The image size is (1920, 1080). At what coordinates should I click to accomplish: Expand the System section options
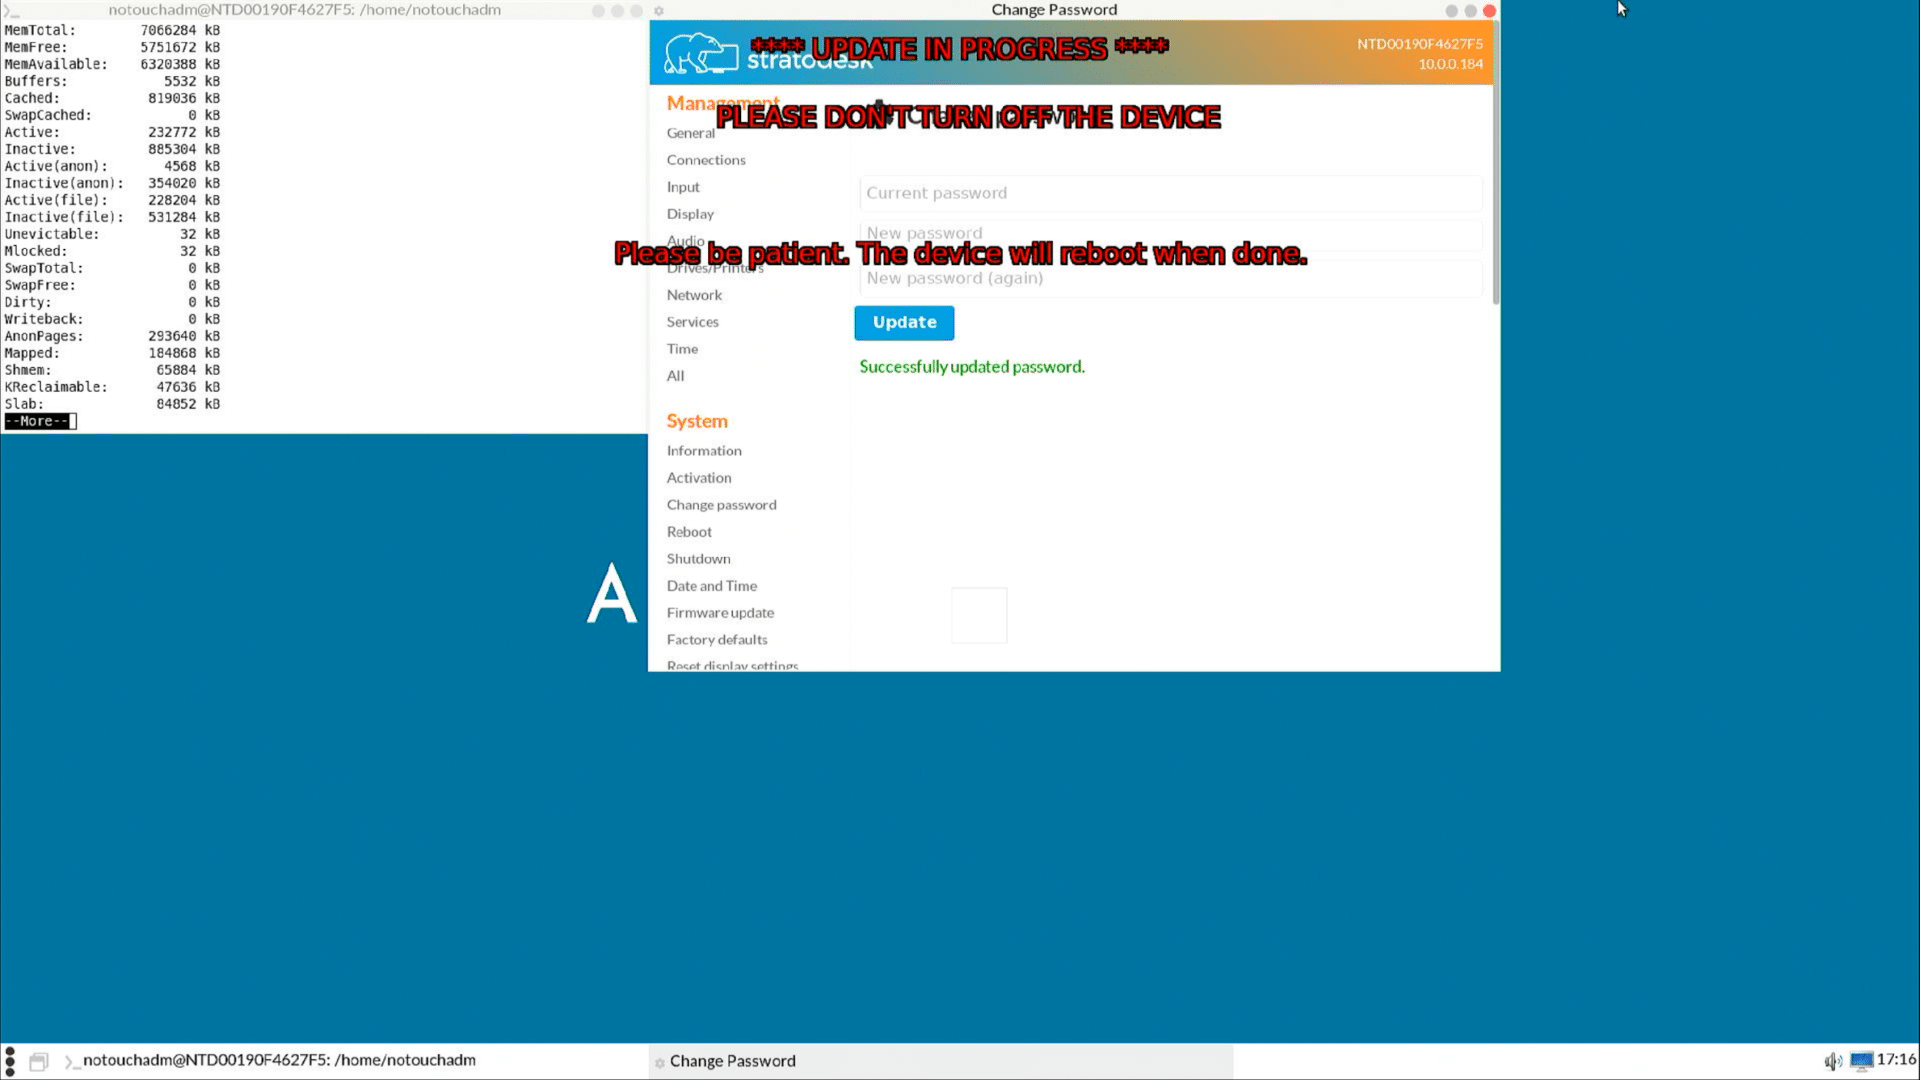point(696,419)
